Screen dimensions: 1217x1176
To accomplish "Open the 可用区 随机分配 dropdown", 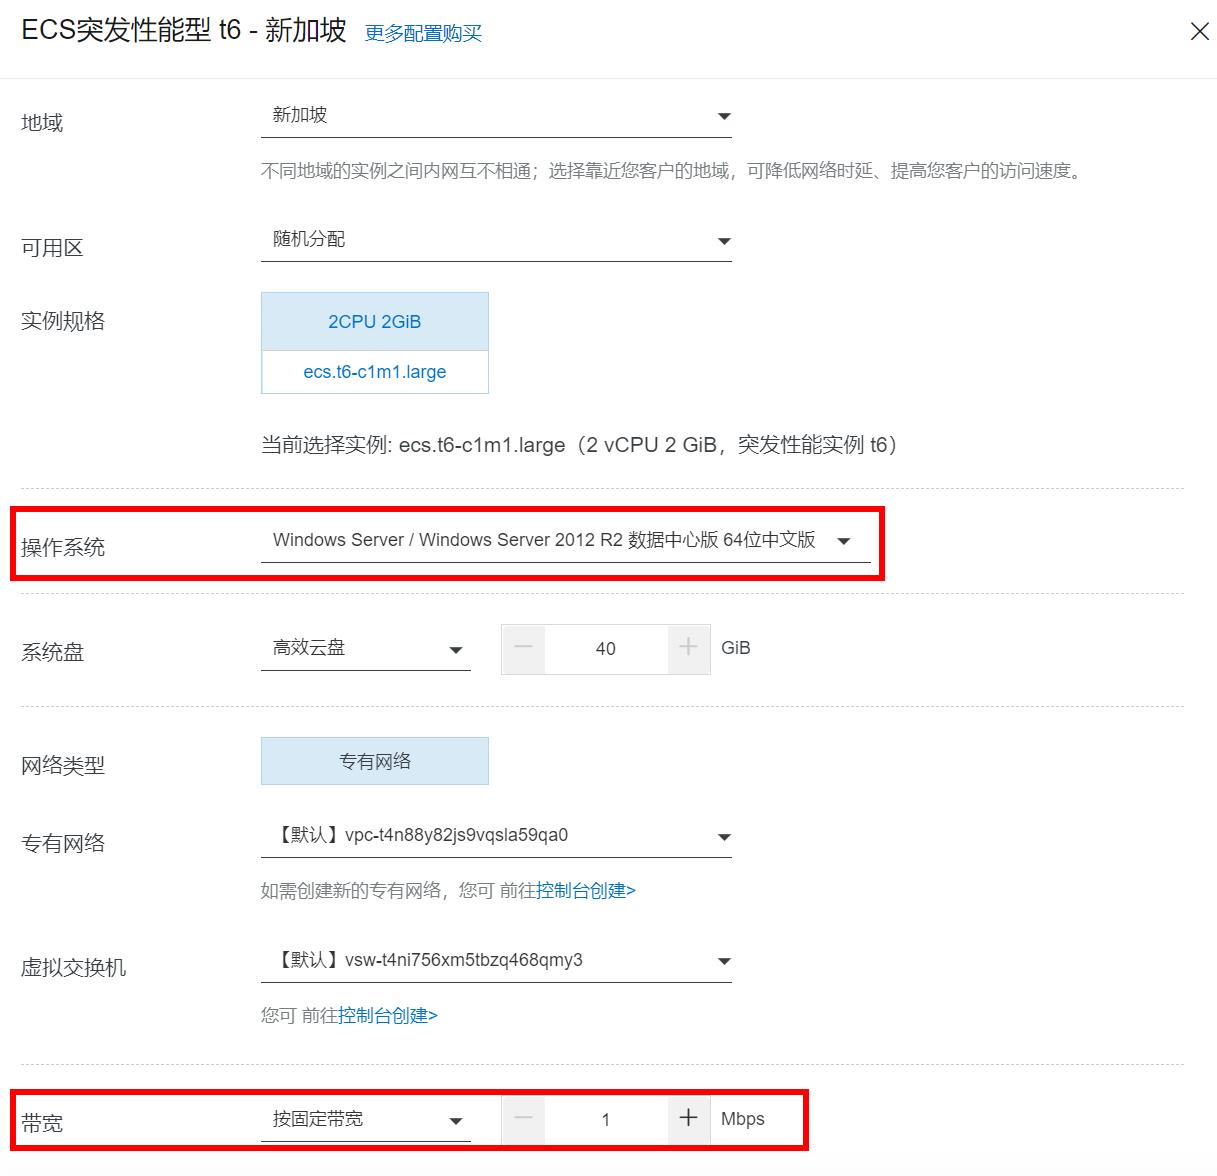I will (x=496, y=240).
